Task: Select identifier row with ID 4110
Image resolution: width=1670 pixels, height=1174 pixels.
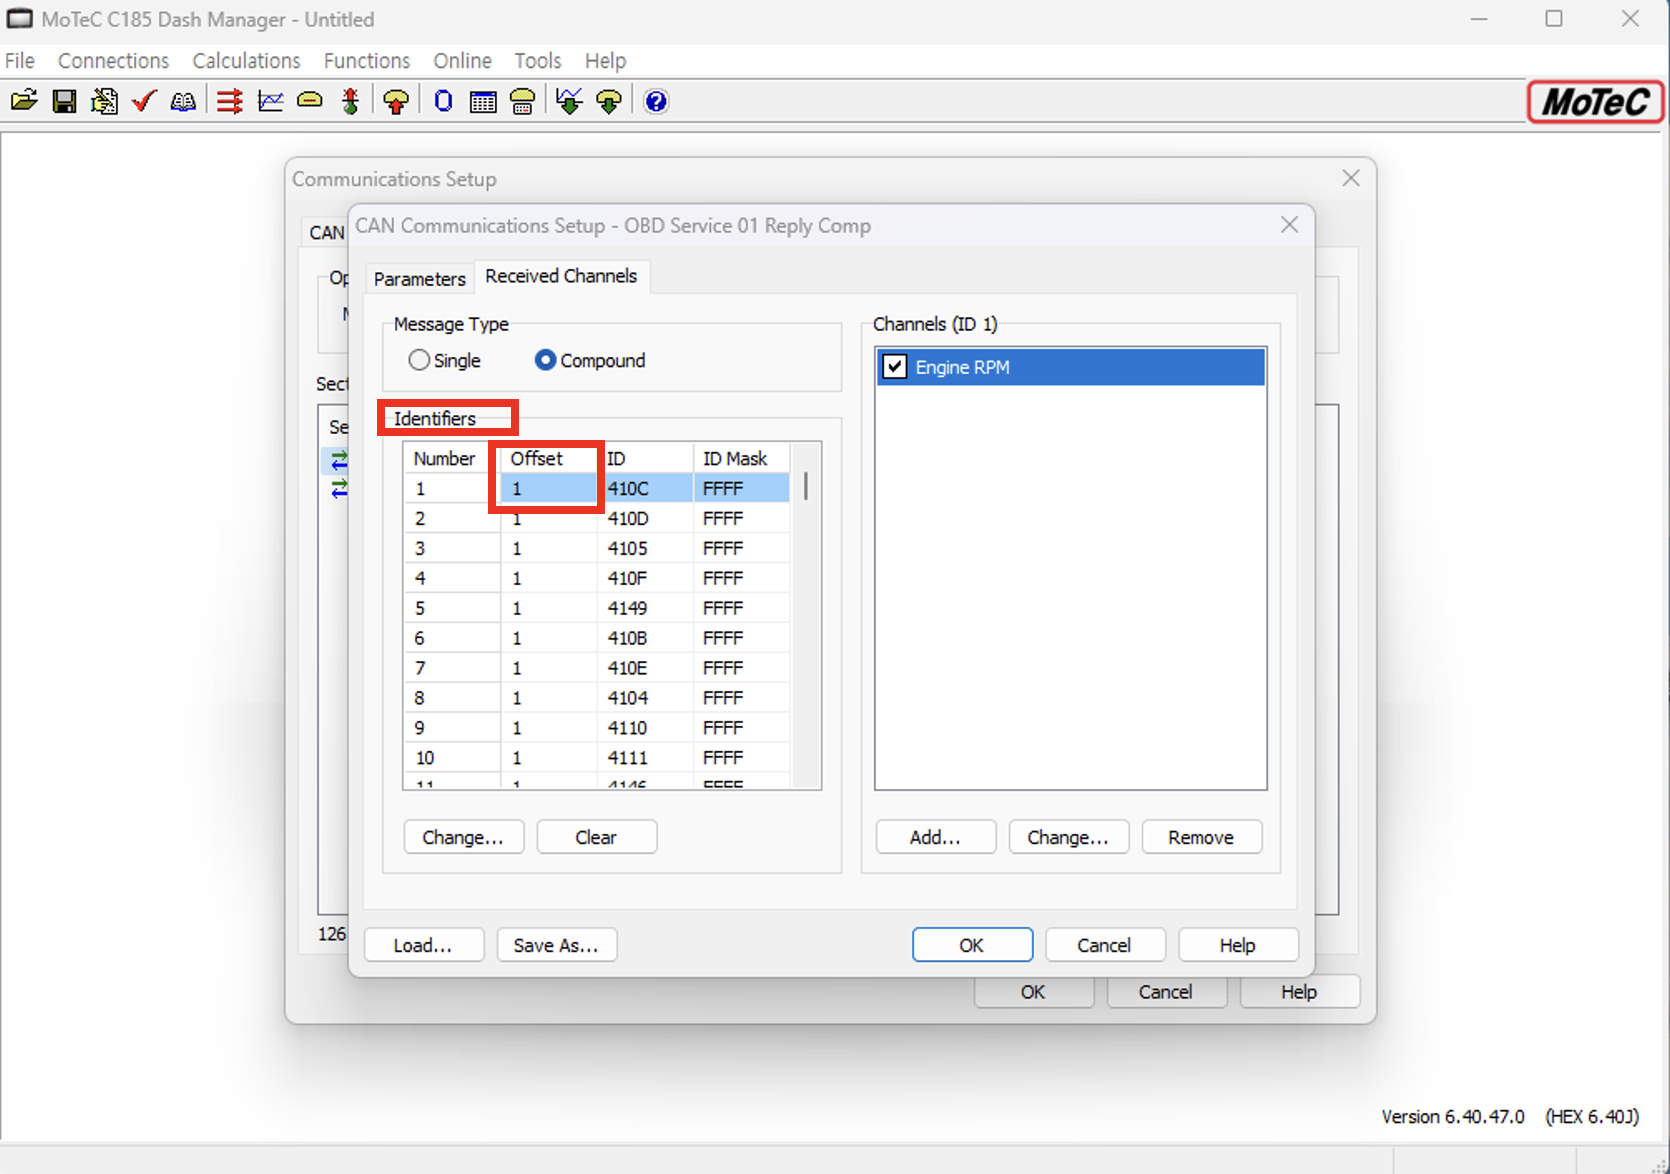Action: pos(597,728)
